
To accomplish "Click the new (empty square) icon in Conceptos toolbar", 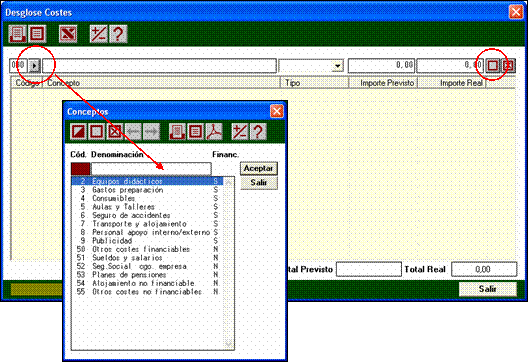I will (97, 131).
